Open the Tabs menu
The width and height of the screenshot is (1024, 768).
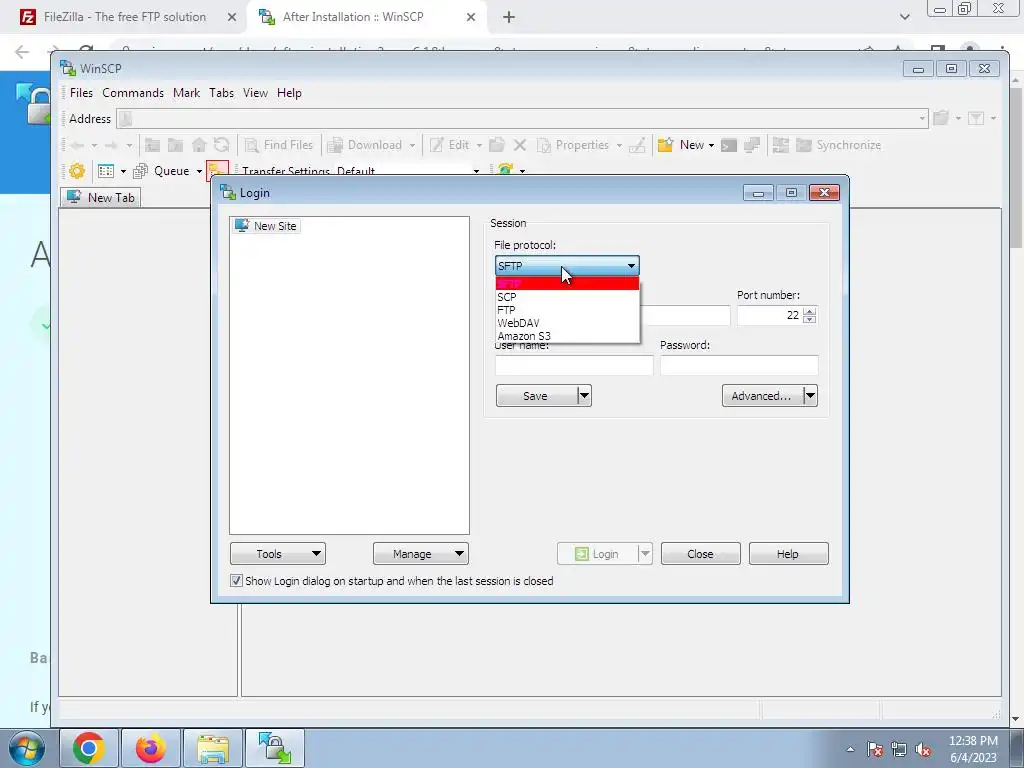pyautogui.click(x=221, y=93)
